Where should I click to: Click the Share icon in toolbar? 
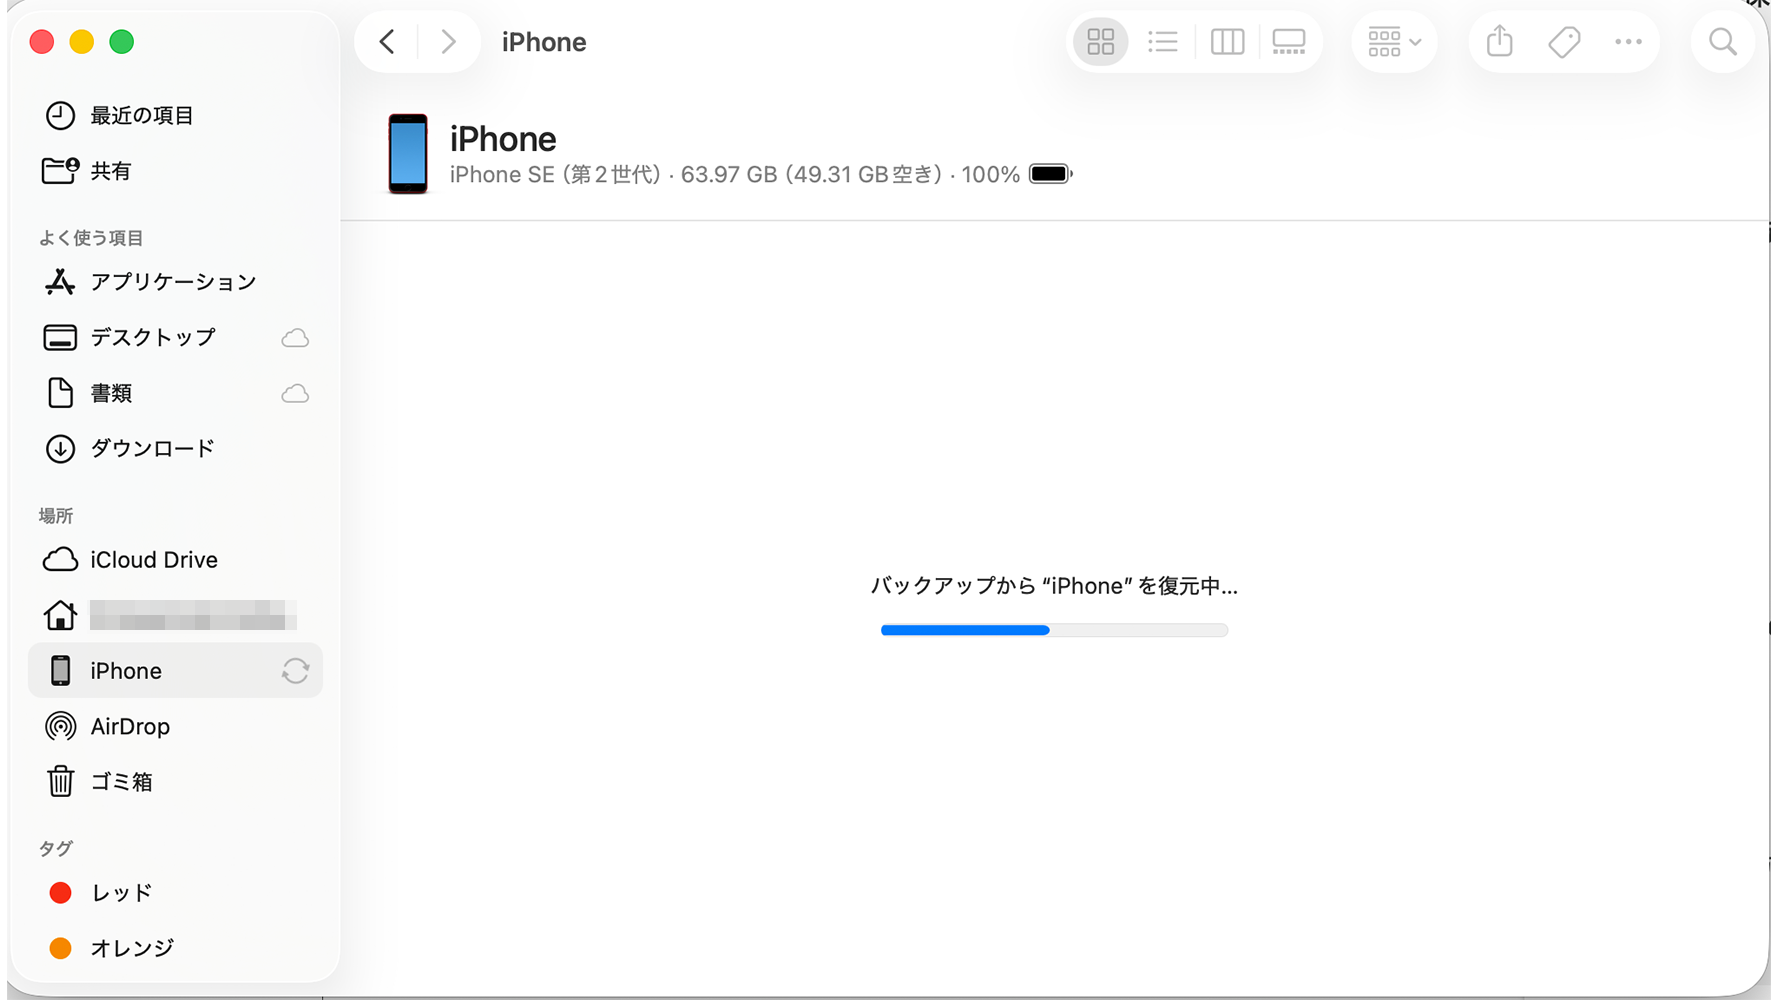tap(1499, 42)
